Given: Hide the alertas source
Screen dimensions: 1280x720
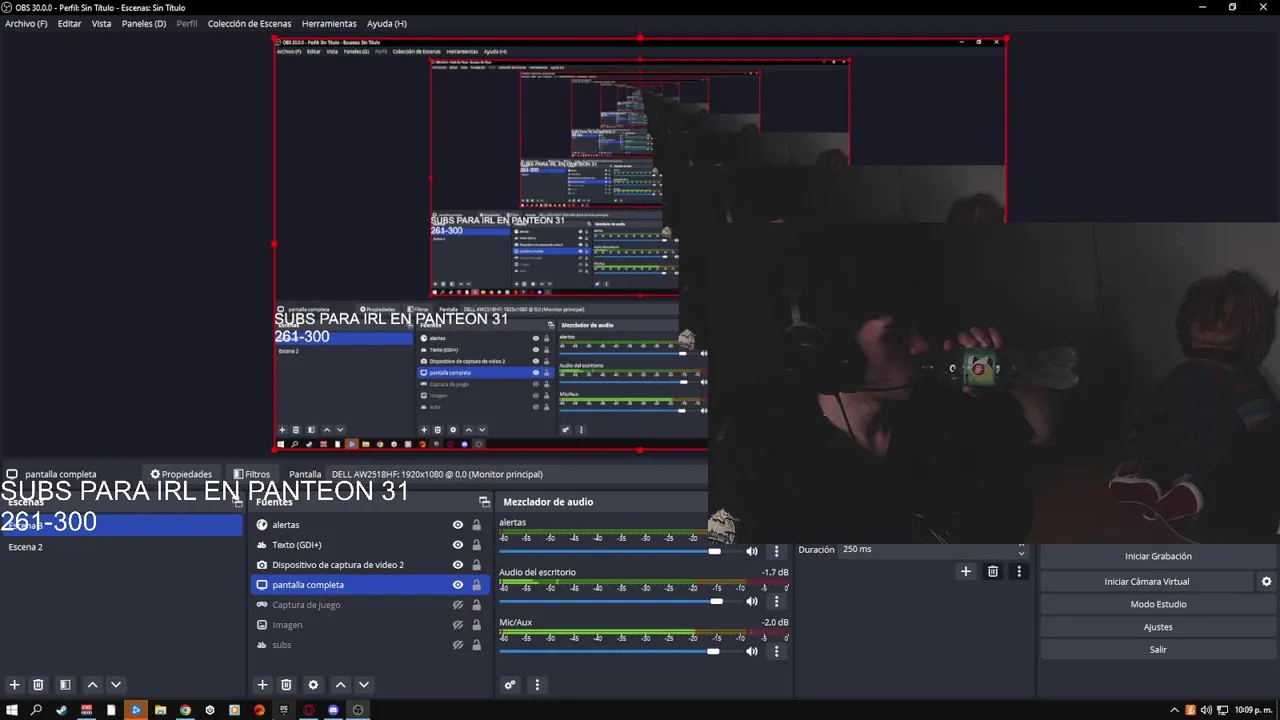Looking at the screenshot, I should tap(458, 525).
